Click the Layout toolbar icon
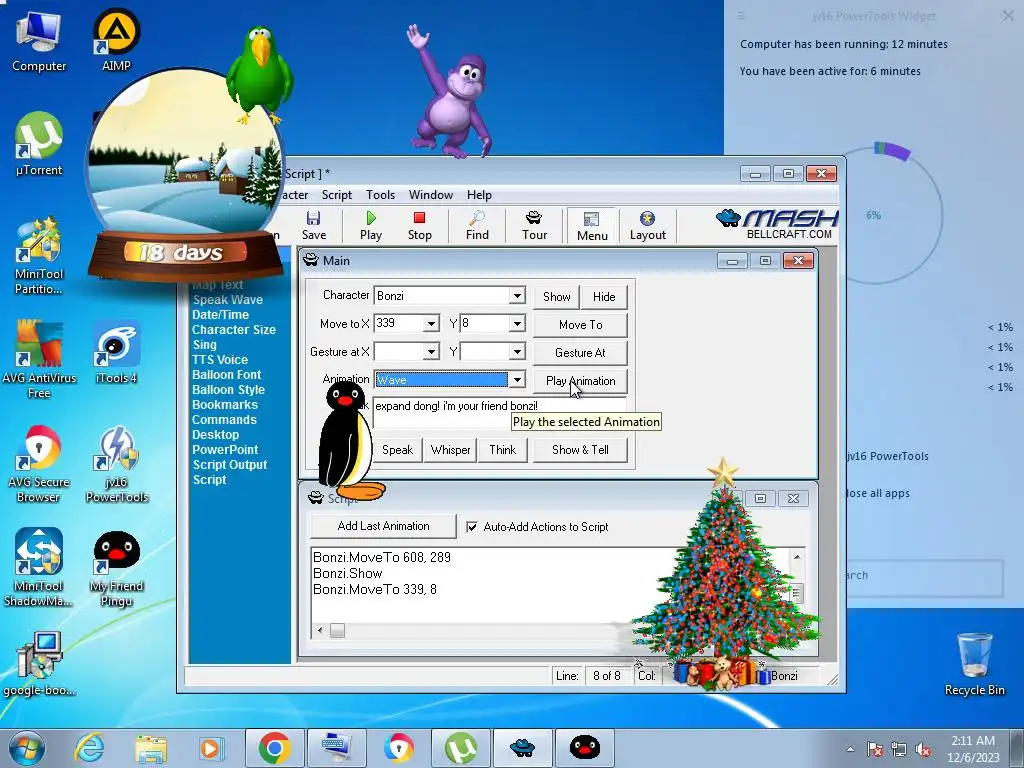Viewport: 1024px width, 768px height. pyautogui.click(x=647, y=225)
